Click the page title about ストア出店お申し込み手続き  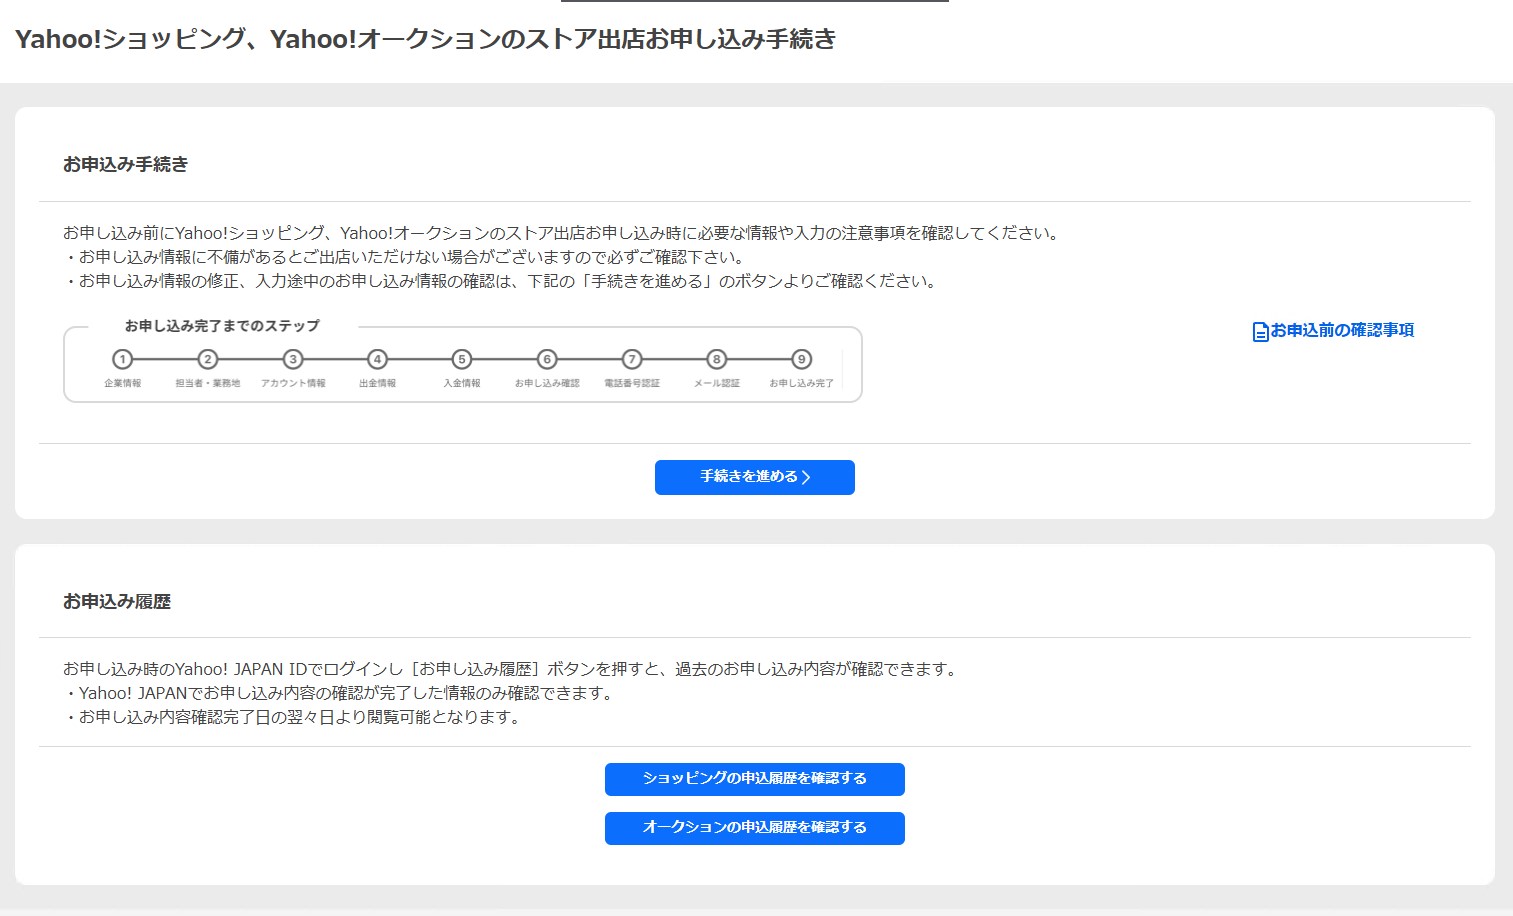[425, 39]
